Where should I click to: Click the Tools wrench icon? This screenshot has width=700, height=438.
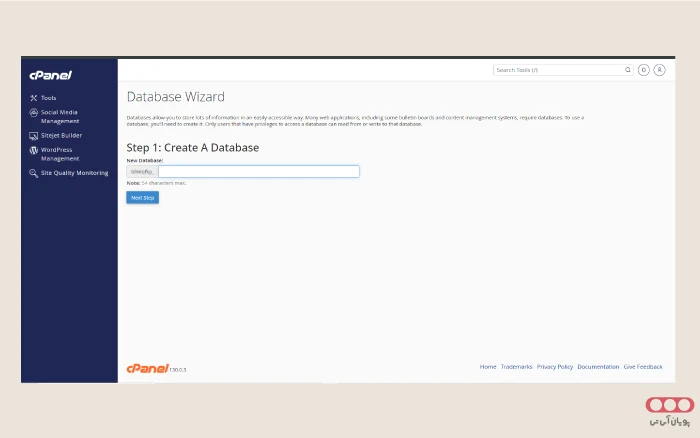point(33,98)
